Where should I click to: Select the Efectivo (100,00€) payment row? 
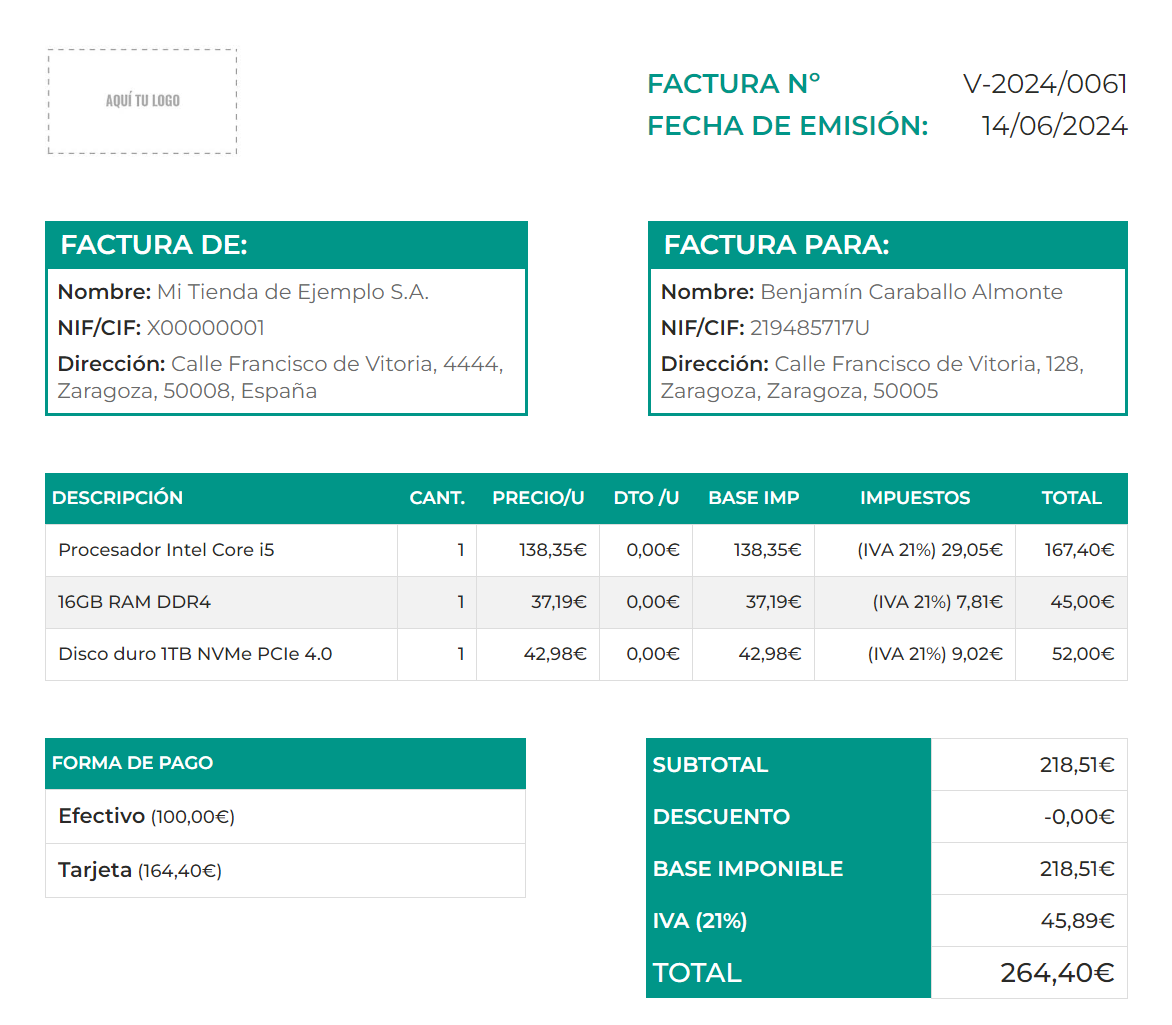[146, 816]
